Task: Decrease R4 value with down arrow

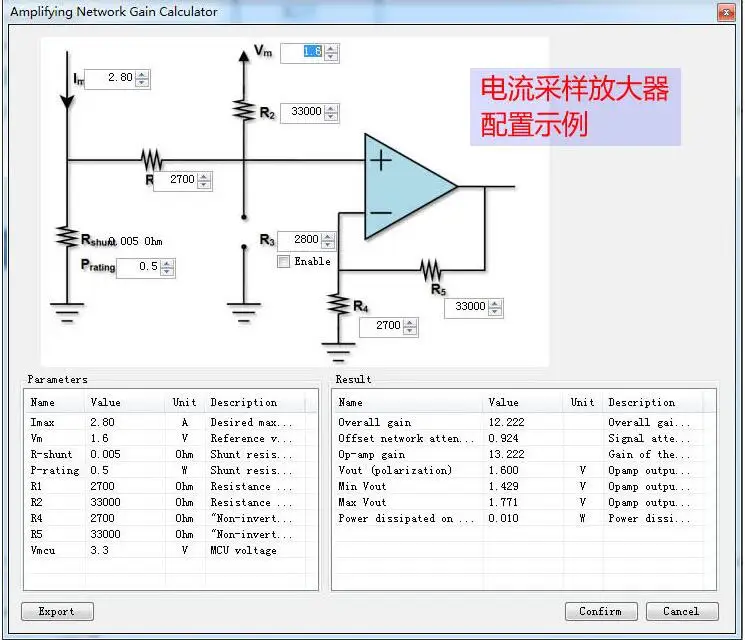Action: tap(410, 331)
